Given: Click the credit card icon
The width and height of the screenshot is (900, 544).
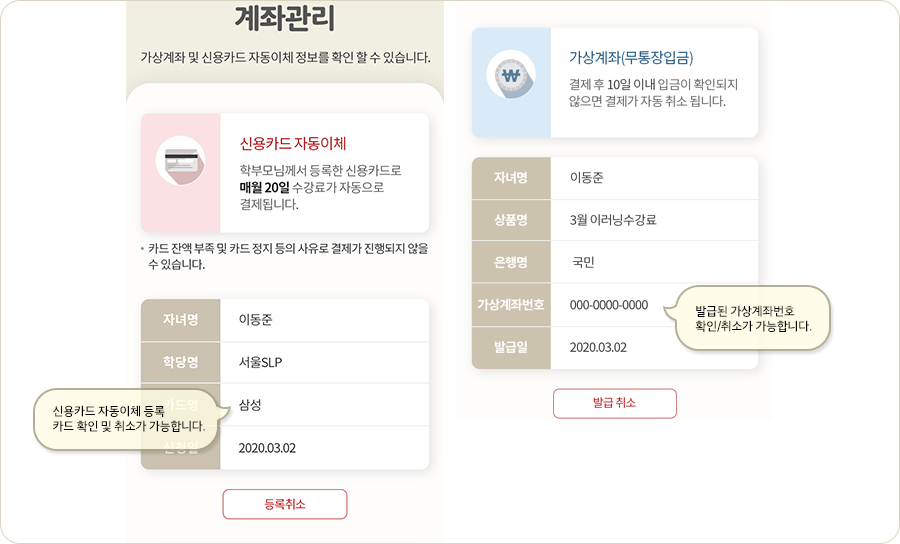Looking at the screenshot, I should tap(181, 161).
